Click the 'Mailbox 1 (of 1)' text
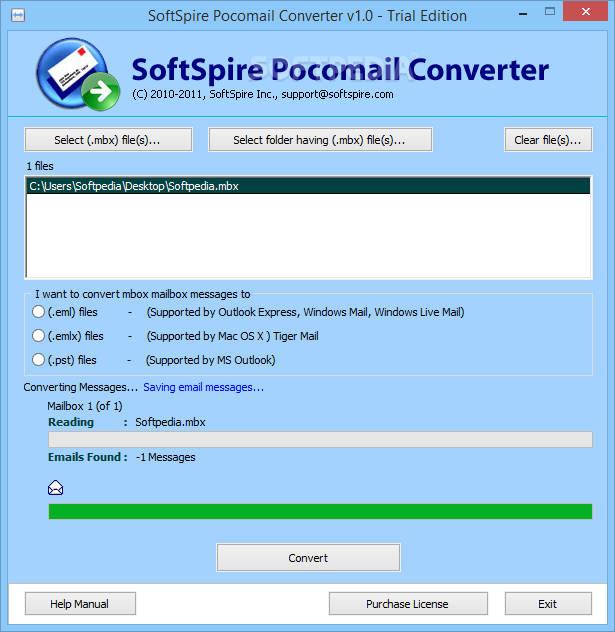 (85, 406)
